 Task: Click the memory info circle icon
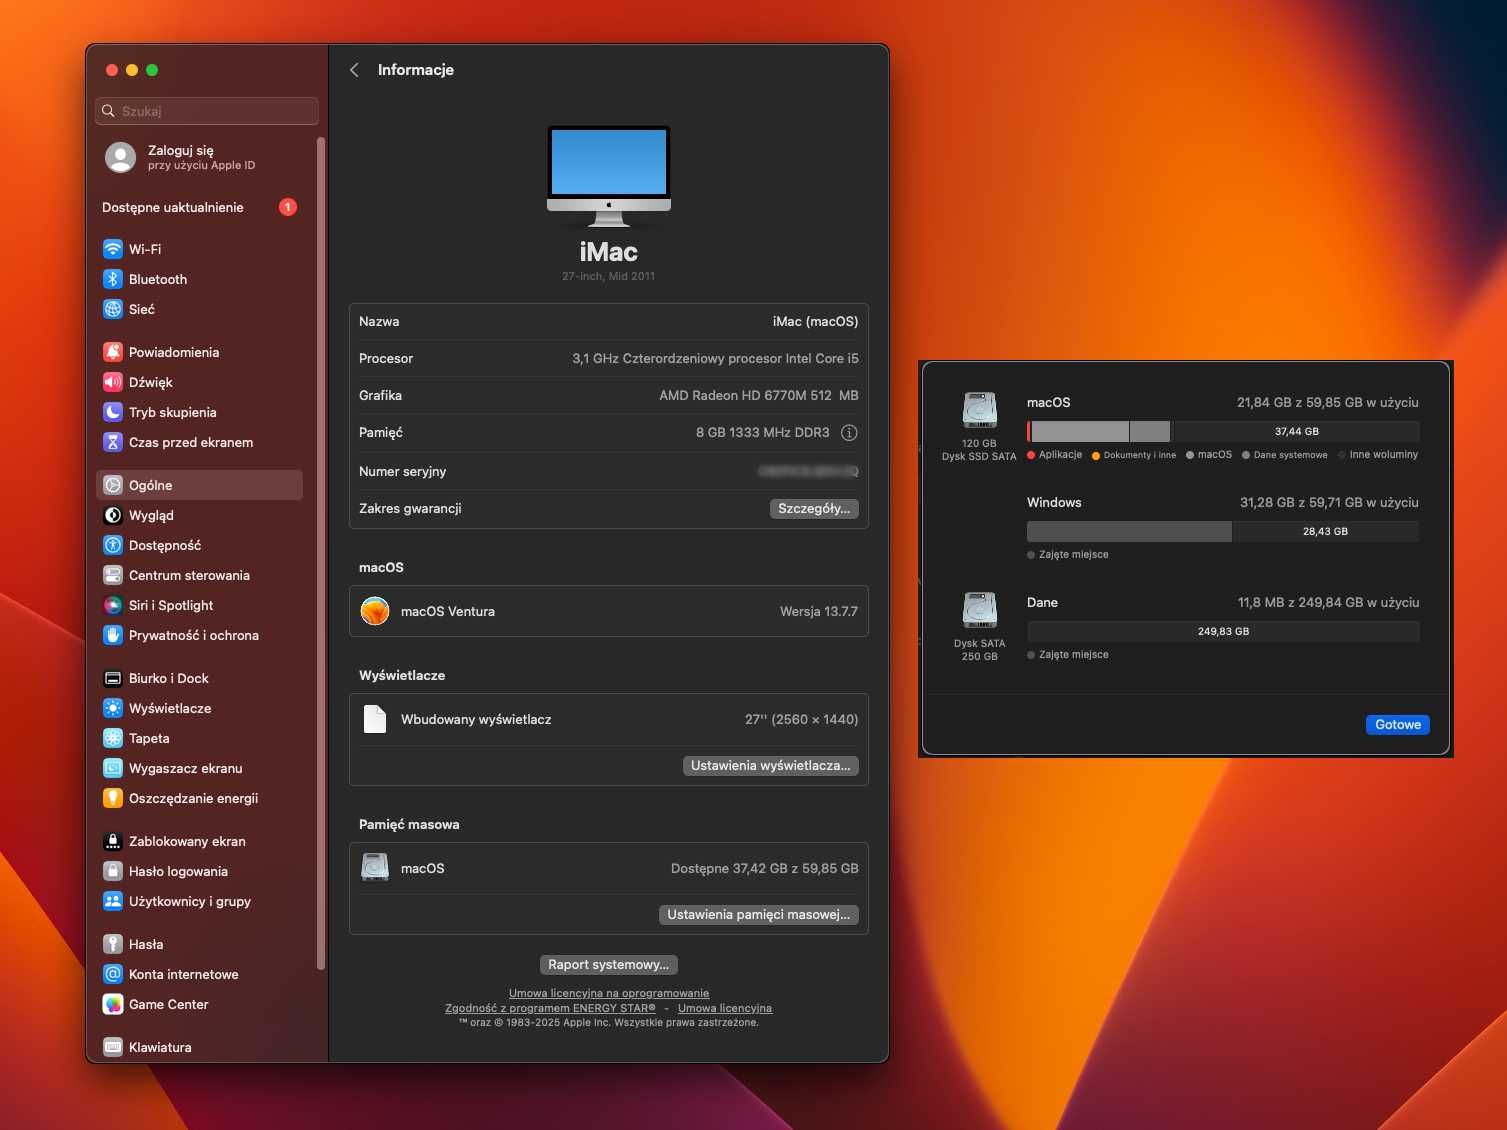[x=849, y=433]
